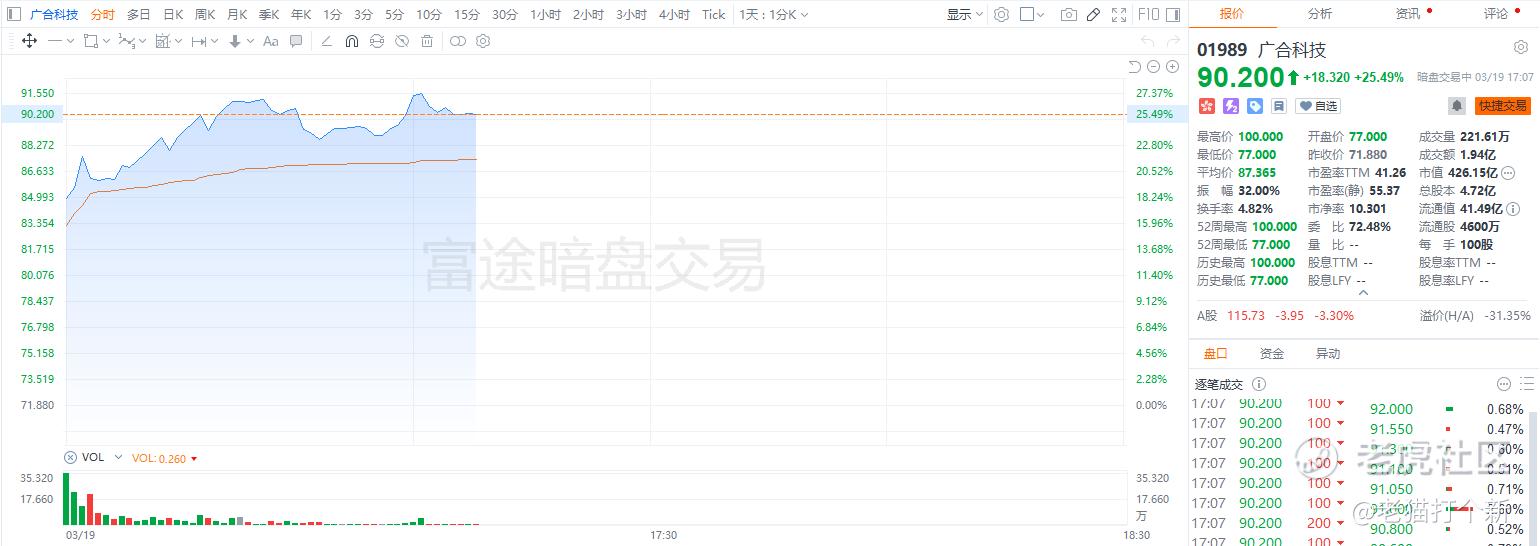Open chart settings gear icon
Viewport: 1540px width, 546px height.
tap(1001, 15)
